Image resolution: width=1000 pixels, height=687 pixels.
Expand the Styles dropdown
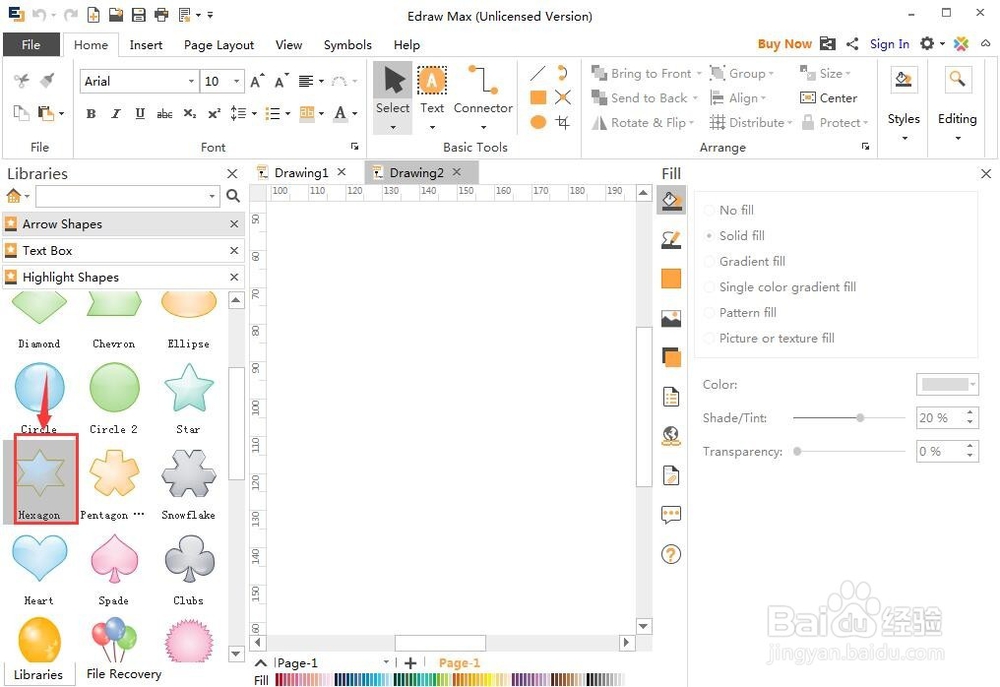tap(904, 138)
